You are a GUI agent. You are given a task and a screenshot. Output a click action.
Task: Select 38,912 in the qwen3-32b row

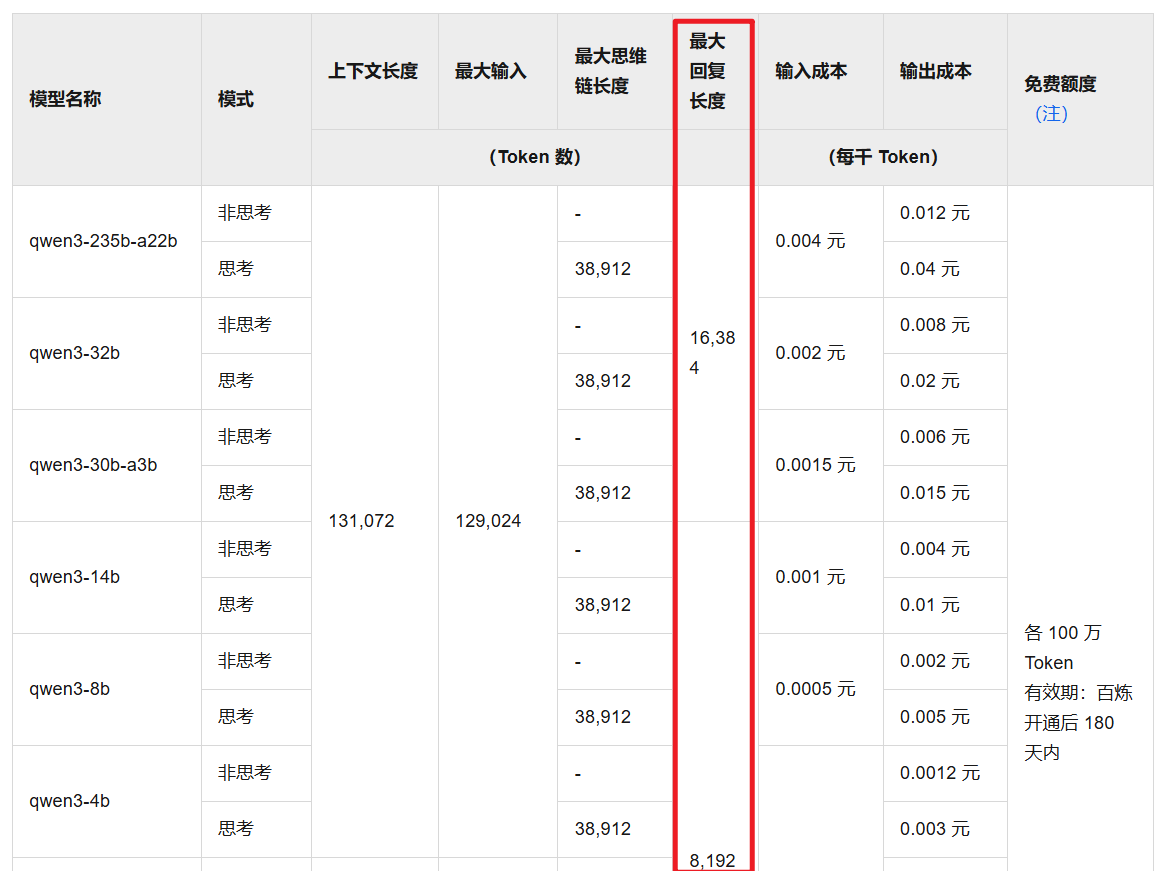603,381
